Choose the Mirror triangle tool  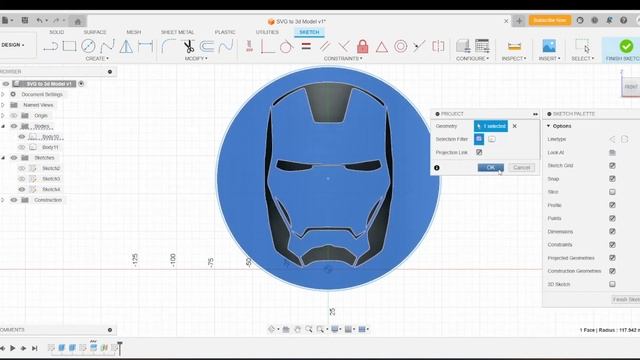click(x=126, y=47)
